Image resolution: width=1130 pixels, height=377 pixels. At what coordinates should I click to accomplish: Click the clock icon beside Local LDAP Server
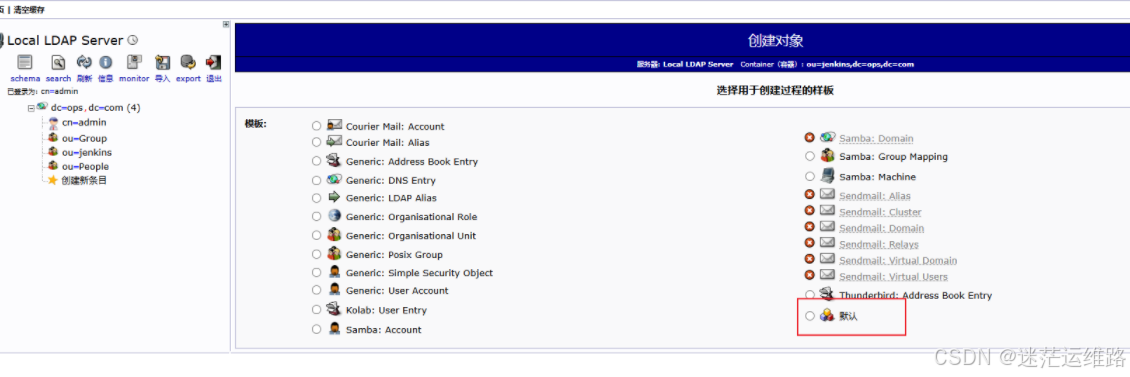[x=133, y=40]
